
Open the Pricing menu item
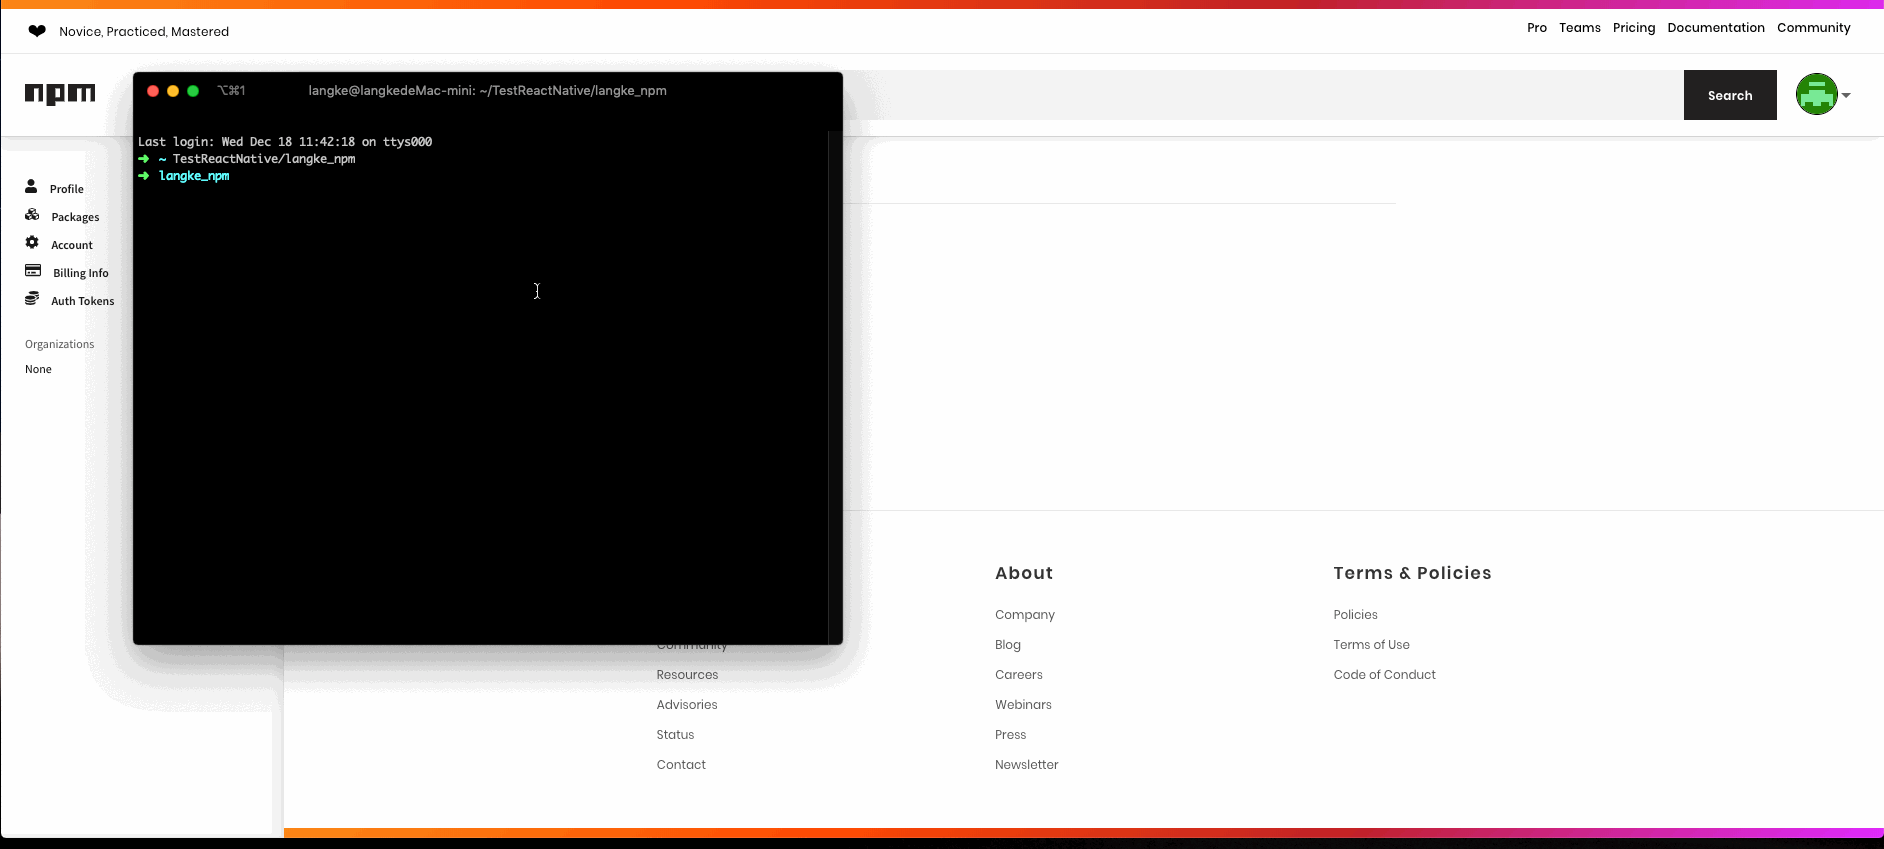click(1634, 28)
